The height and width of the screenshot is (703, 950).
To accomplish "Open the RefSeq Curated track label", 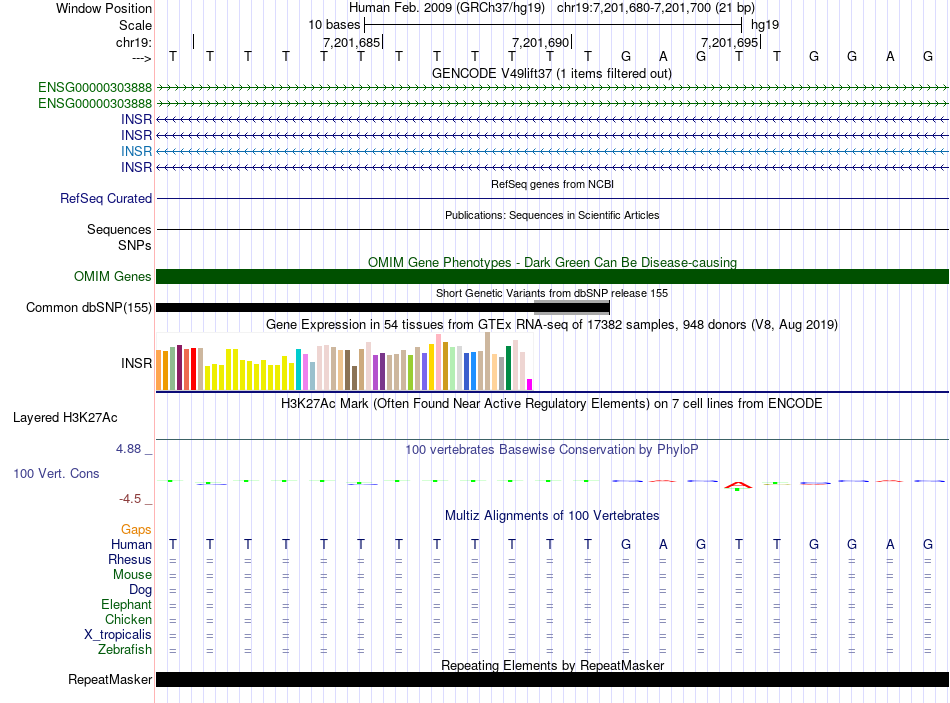I will coord(106,199).
